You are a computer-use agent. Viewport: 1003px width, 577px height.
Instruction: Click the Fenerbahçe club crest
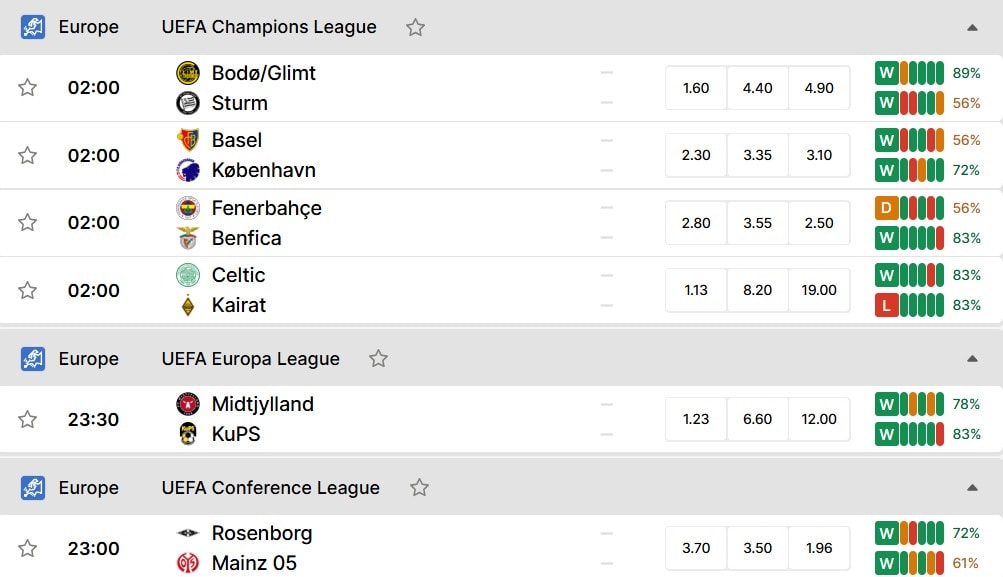(x=188, y=208)
